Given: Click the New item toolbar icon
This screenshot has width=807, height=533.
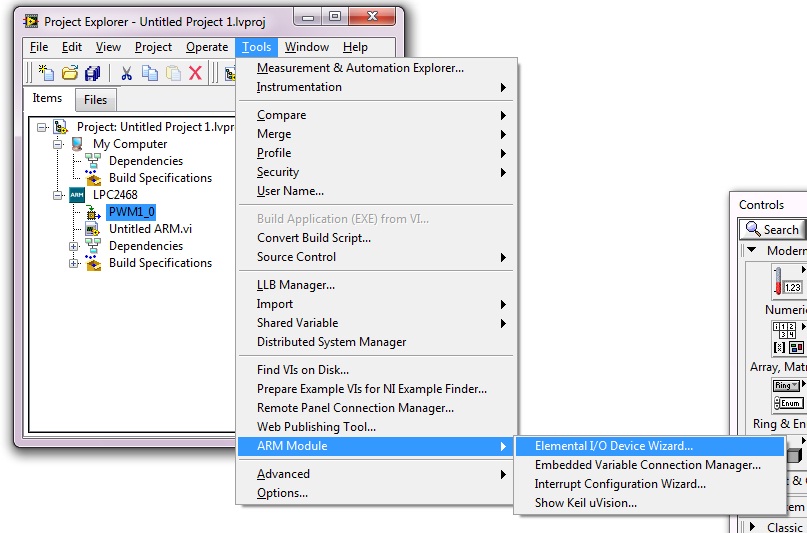Looking at the screenshot, I should click(46, 73).
